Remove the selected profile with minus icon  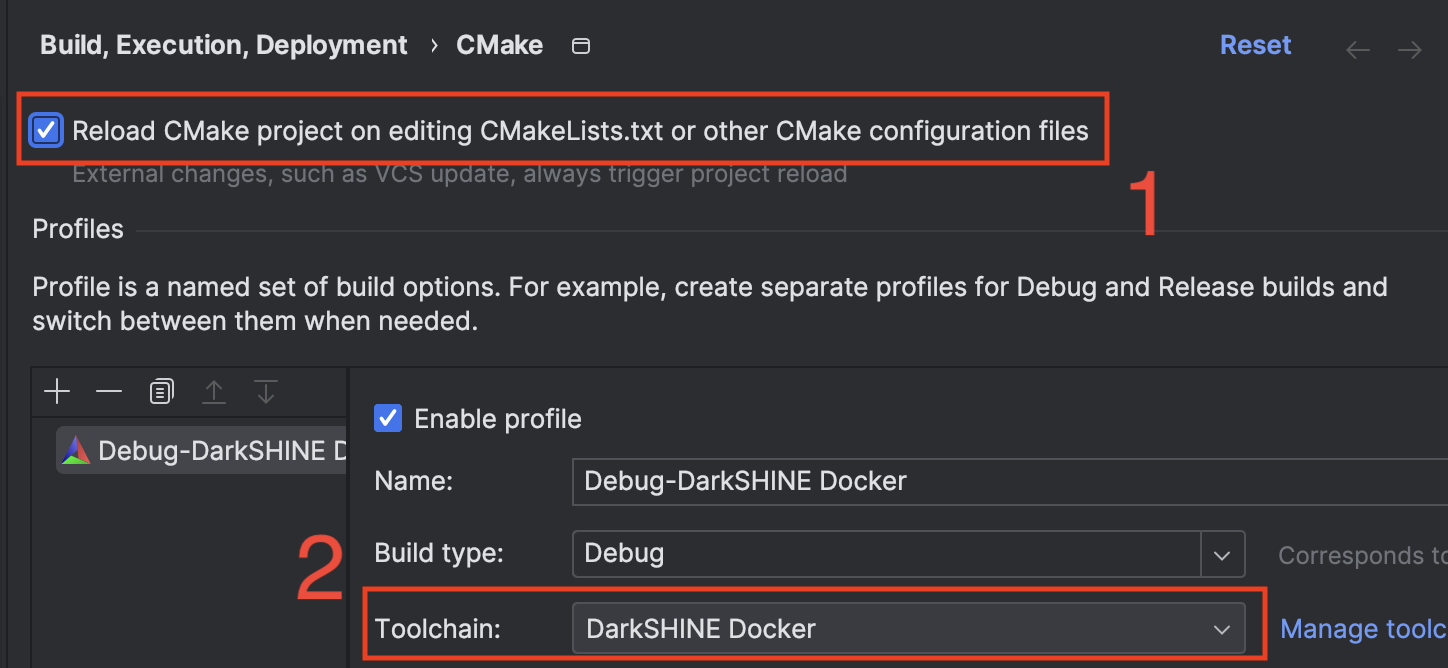click(108, 392)
